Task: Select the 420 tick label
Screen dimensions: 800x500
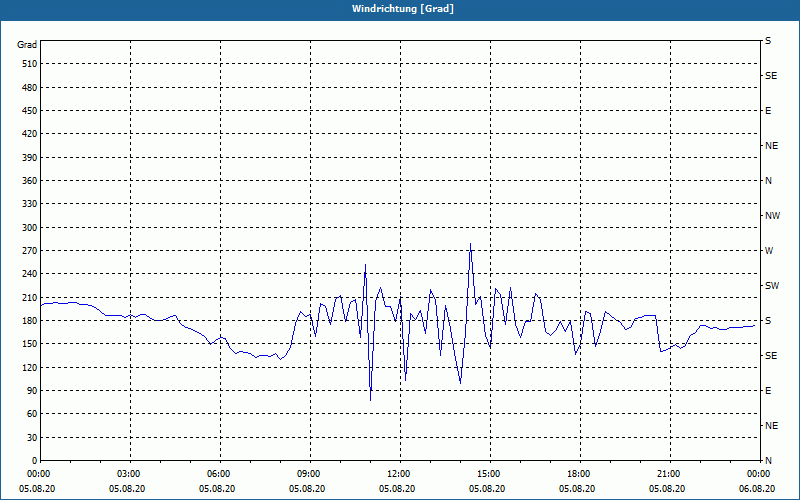Action: (x=30, y=134)
